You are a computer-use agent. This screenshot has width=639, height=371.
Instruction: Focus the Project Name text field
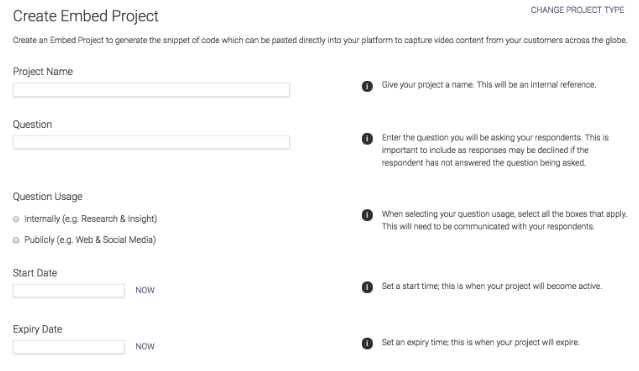(151, 90)
